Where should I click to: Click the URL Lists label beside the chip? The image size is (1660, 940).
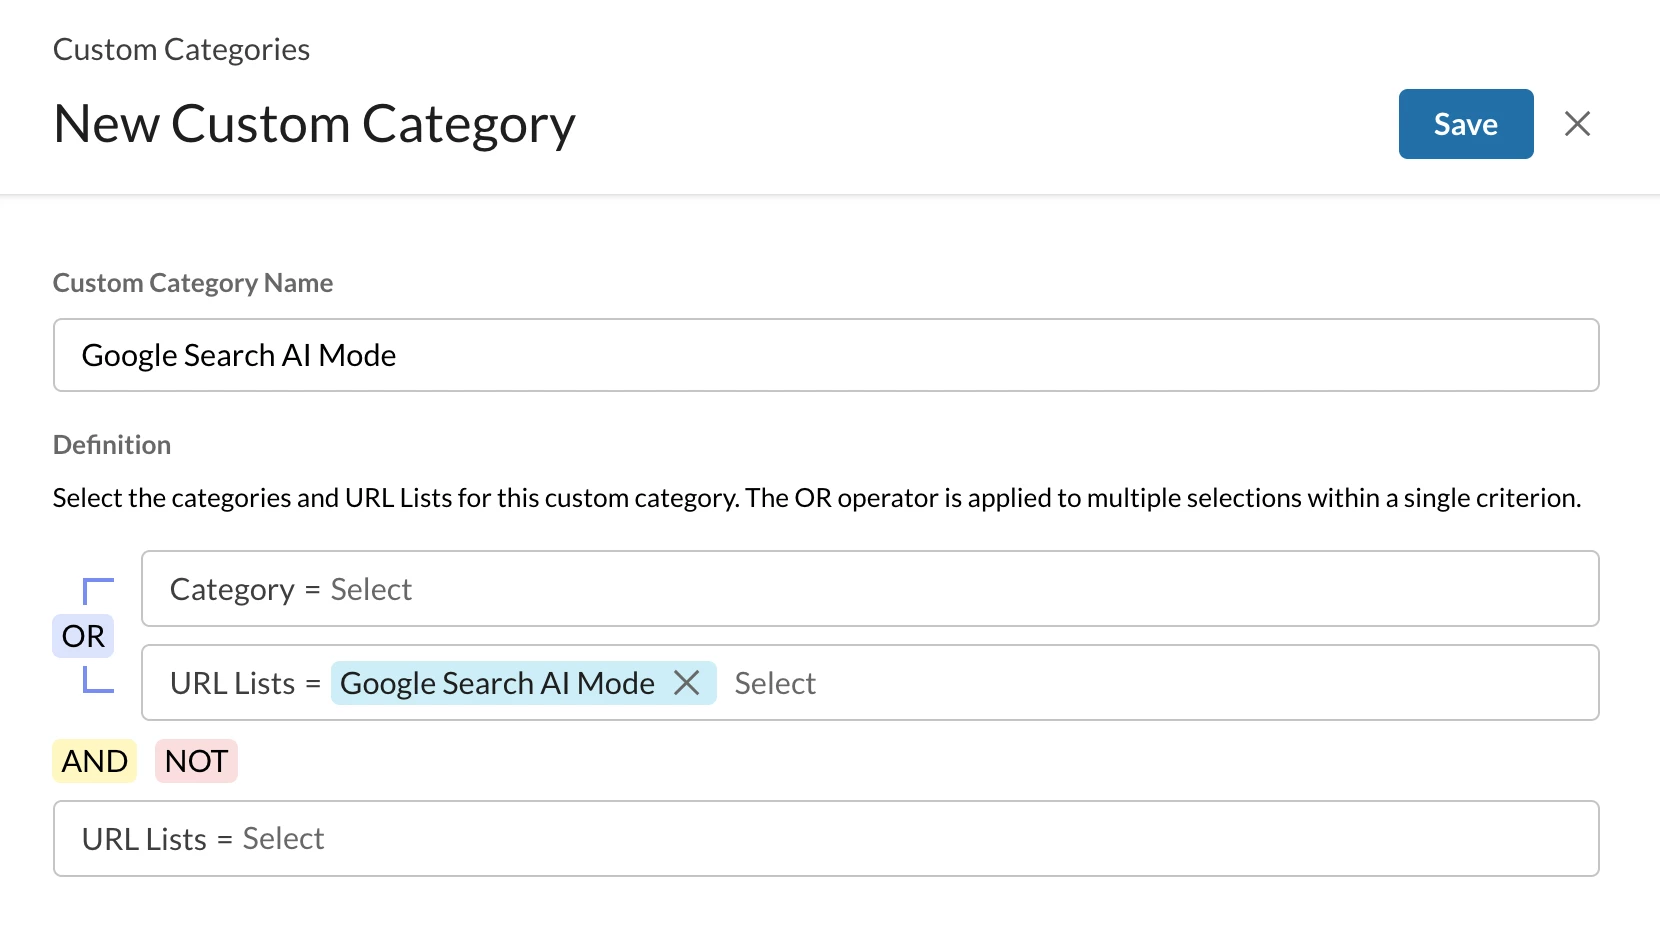pos(232,683)
